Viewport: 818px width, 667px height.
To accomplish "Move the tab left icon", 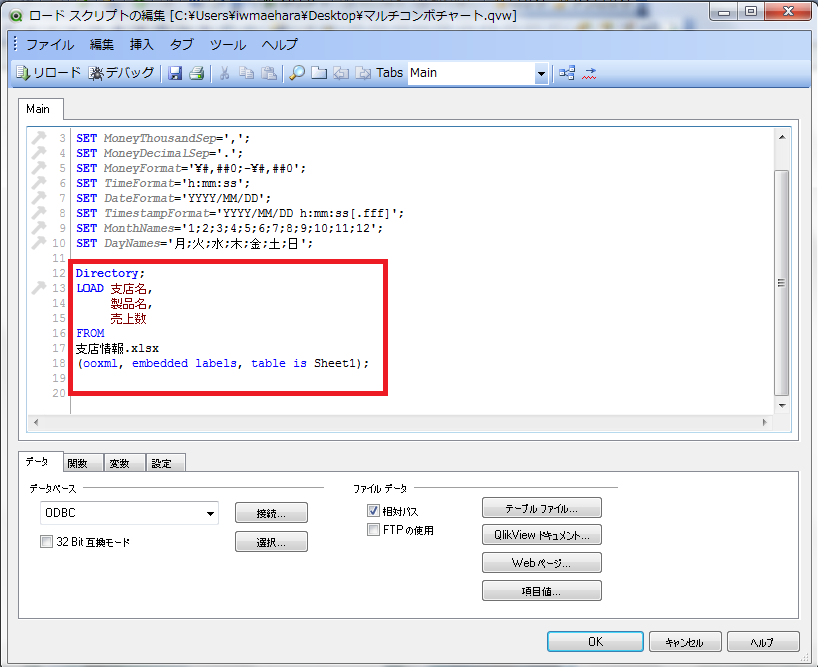I will click(x=341, y=73).
